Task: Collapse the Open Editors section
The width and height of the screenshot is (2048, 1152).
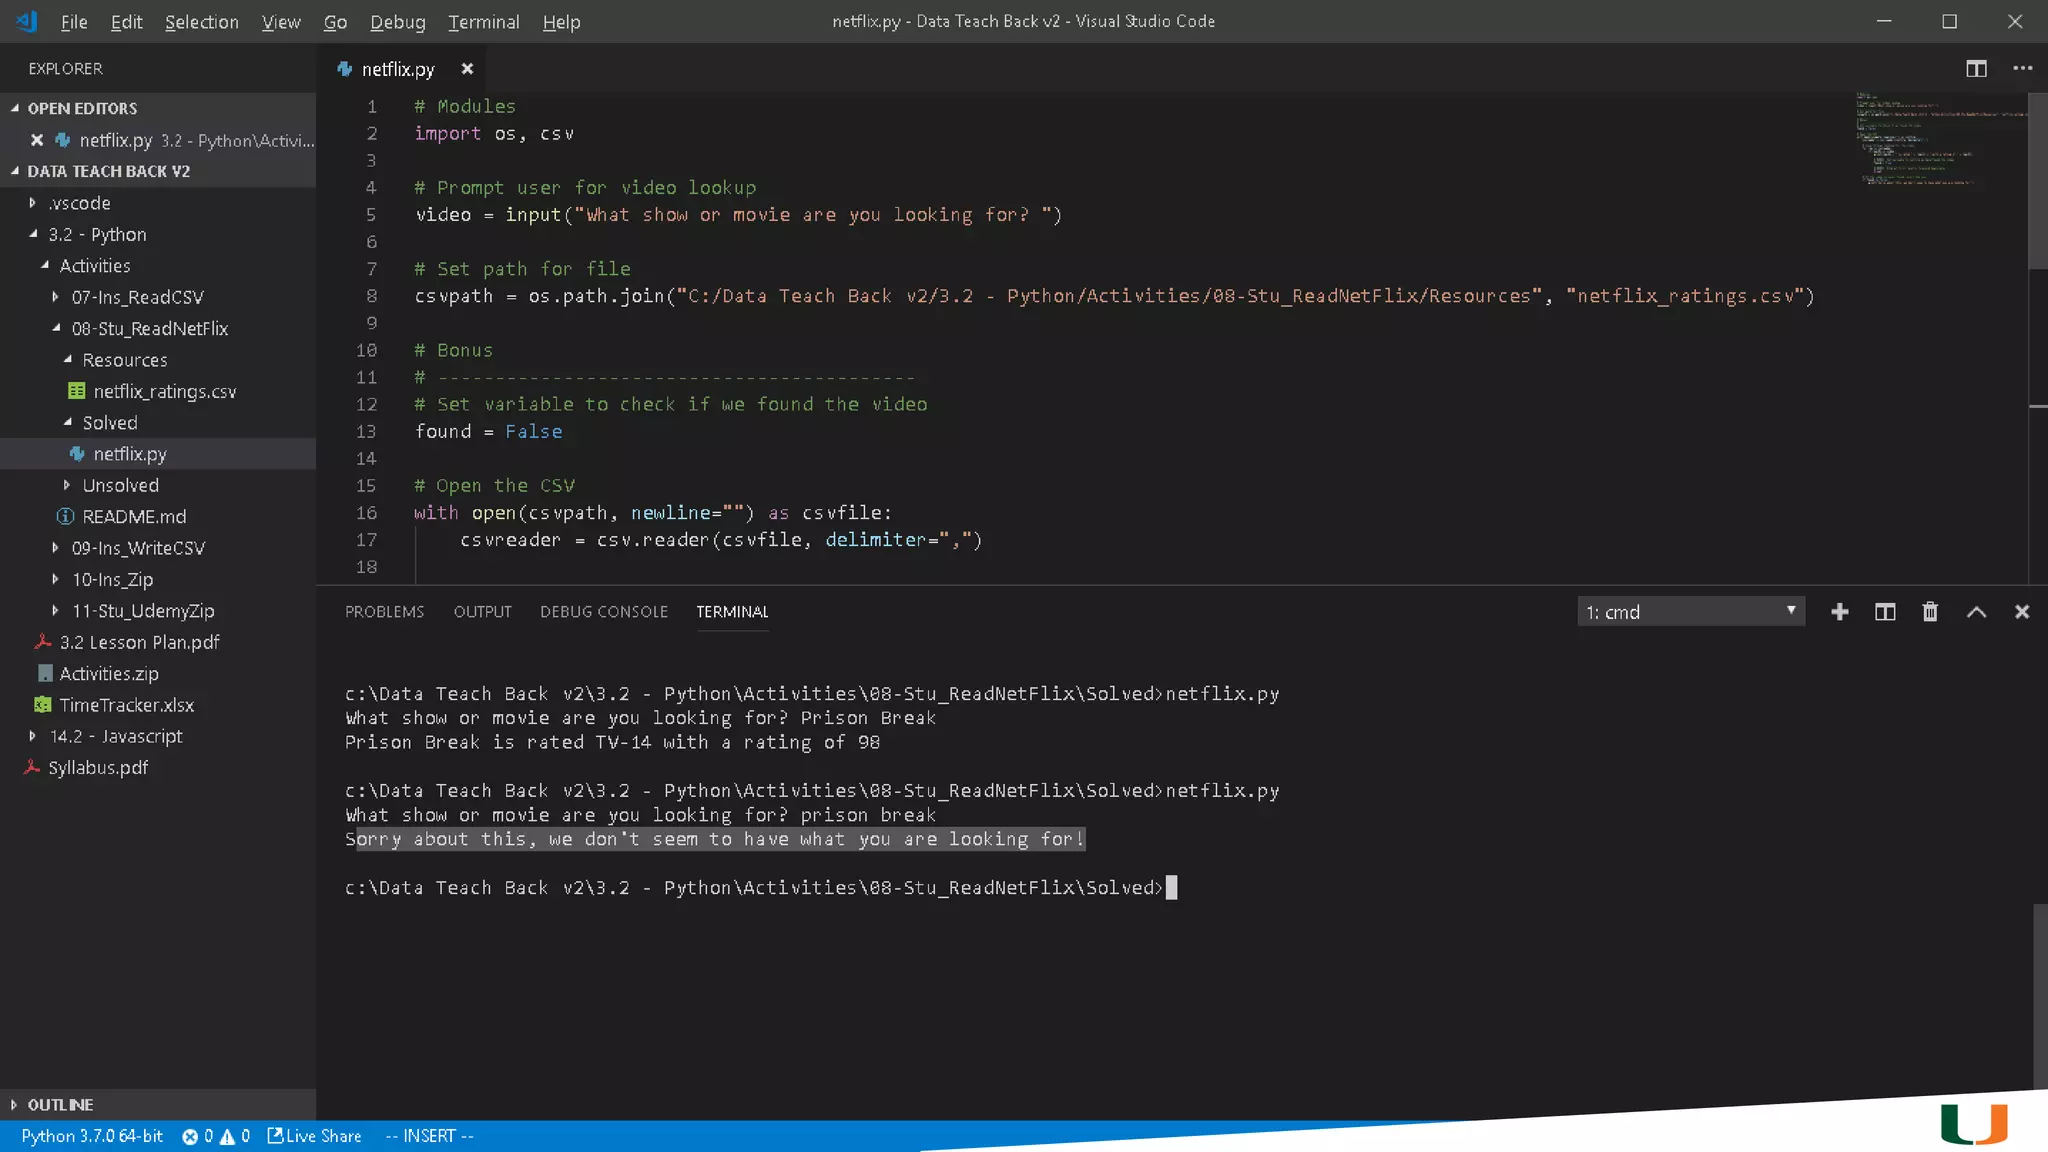Action: point(82,108)
